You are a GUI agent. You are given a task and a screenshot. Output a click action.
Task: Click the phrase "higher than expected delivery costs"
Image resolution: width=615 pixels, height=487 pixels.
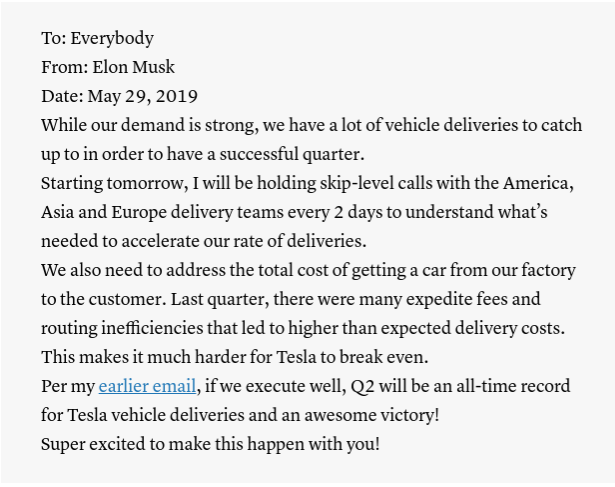click(x=432, y=328)
